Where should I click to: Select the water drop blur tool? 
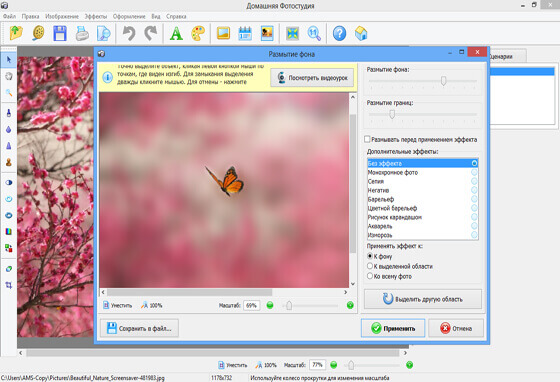coord(9,129)
